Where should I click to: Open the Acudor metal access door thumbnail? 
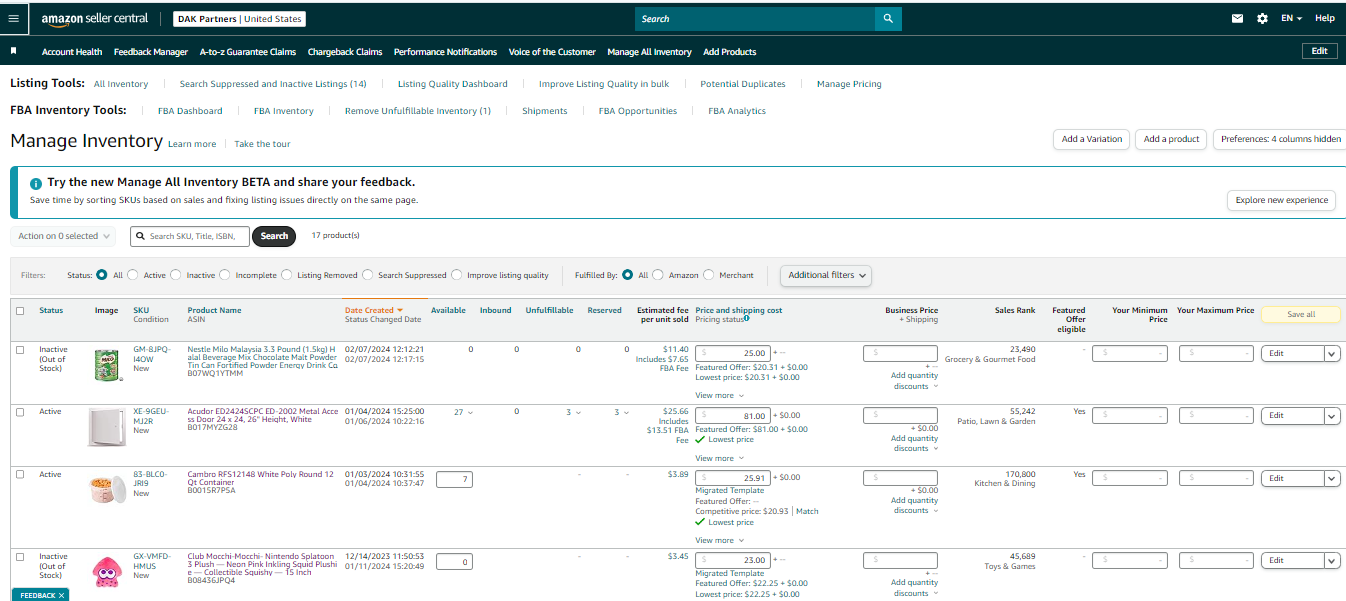(105, 427)
